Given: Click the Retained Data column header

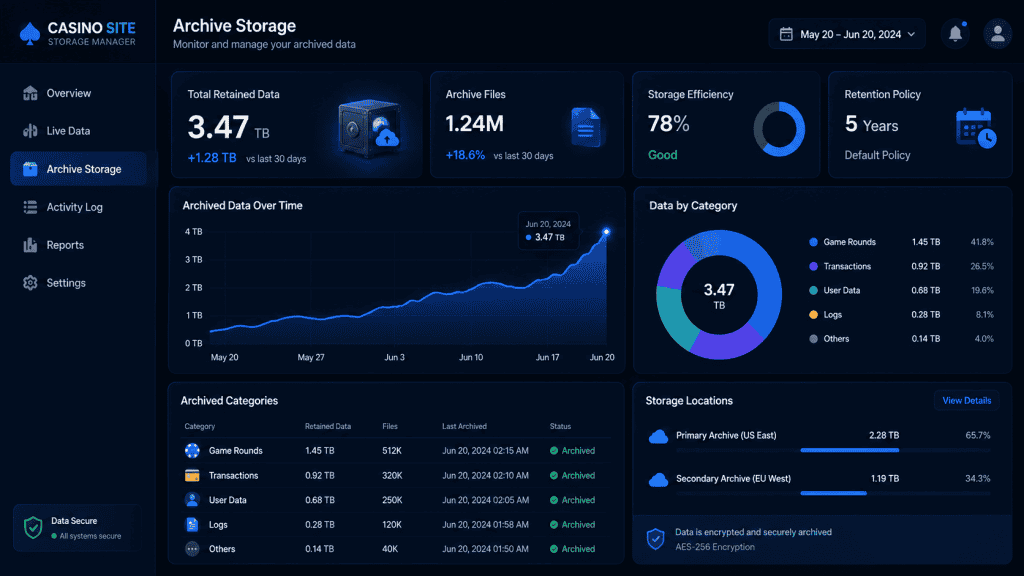Looking at the screenshot, I should click(328, 426).
